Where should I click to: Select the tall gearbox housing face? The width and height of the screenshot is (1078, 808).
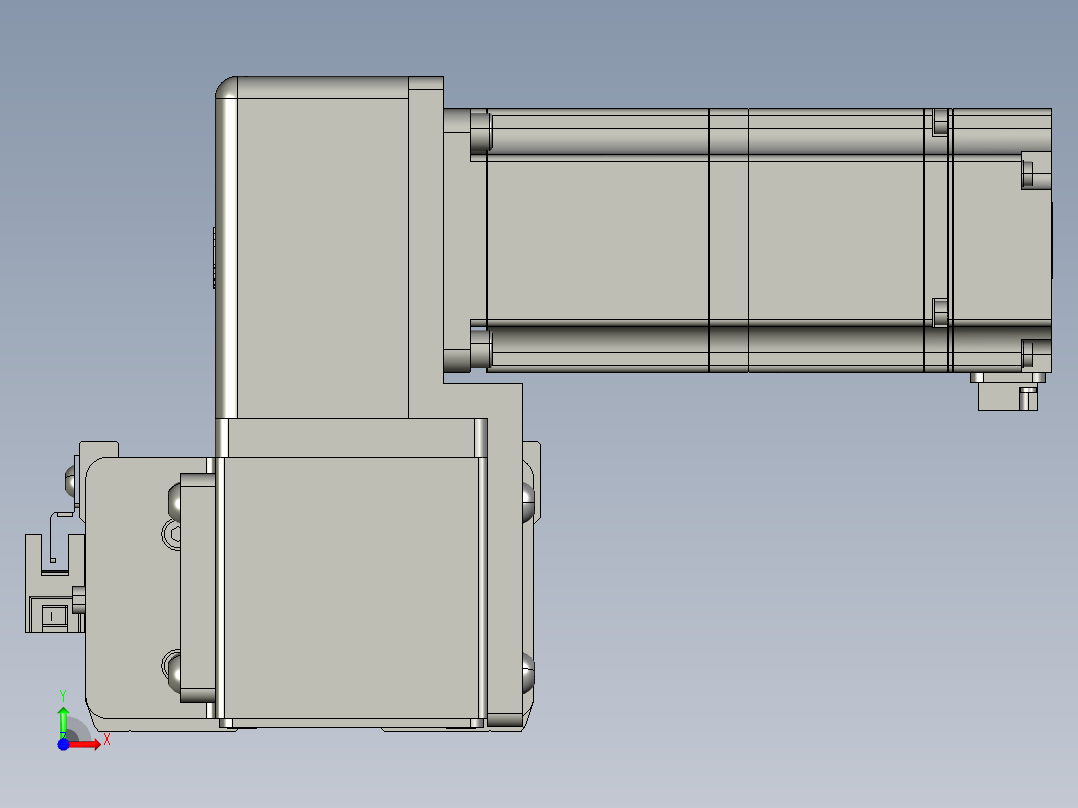pyautogui.click(x=322, y=258)
